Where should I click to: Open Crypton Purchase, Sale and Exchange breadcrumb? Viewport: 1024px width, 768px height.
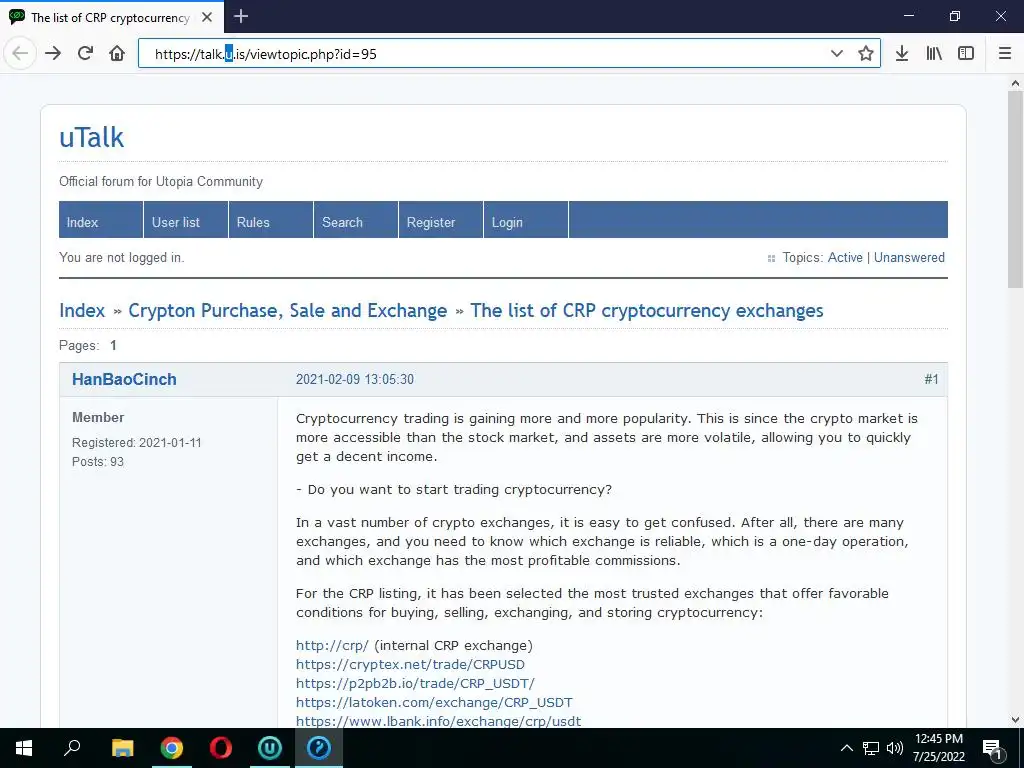(288, 310)
